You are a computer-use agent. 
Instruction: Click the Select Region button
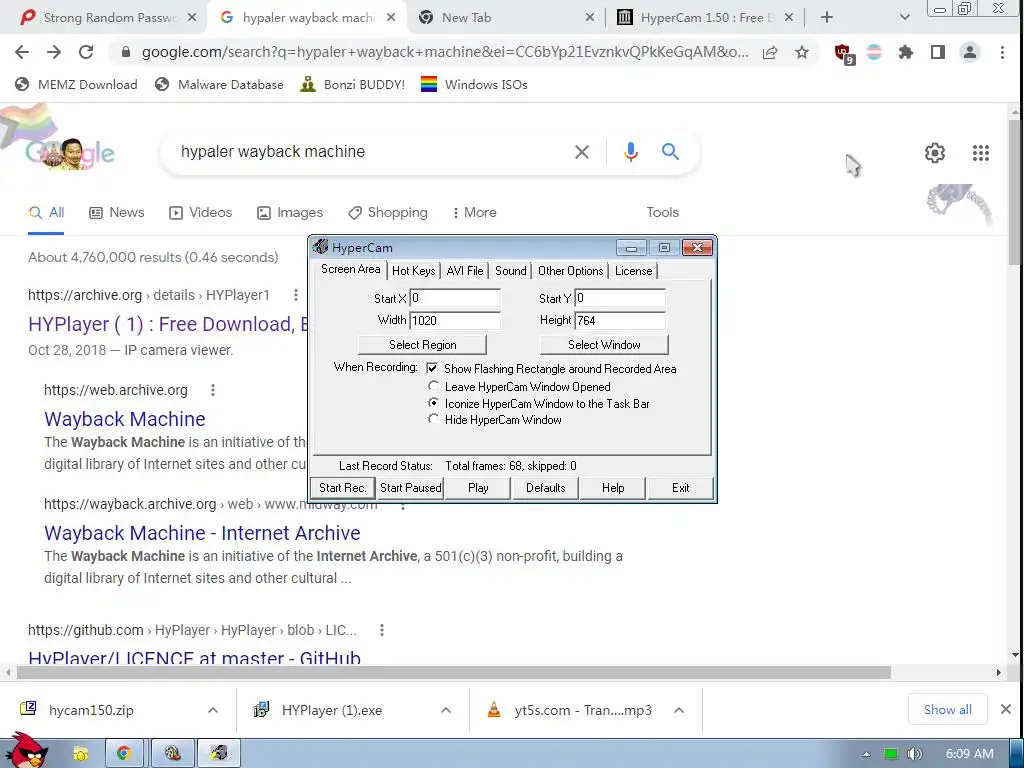(423, 345)
